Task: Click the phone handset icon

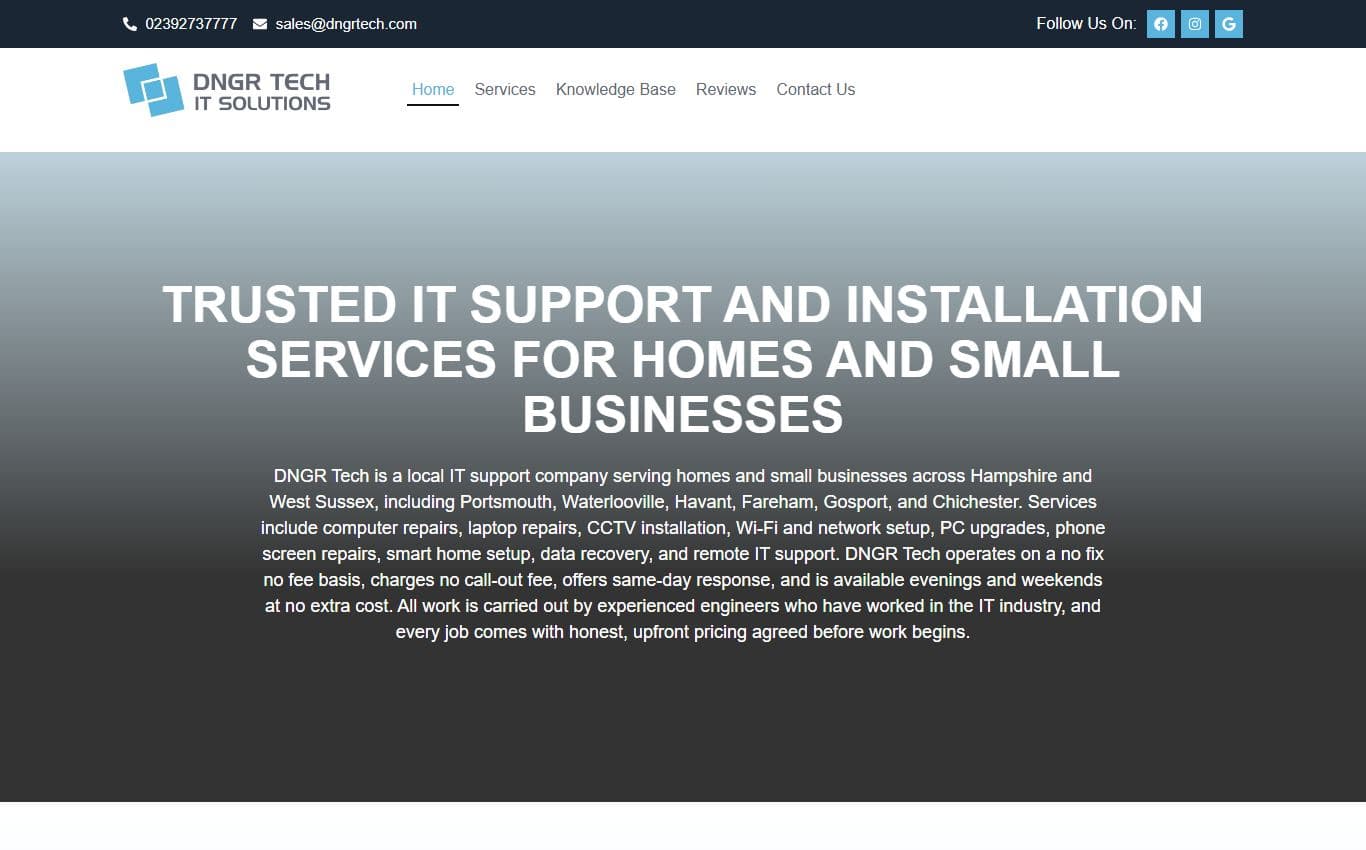Action: coord(130,24)
